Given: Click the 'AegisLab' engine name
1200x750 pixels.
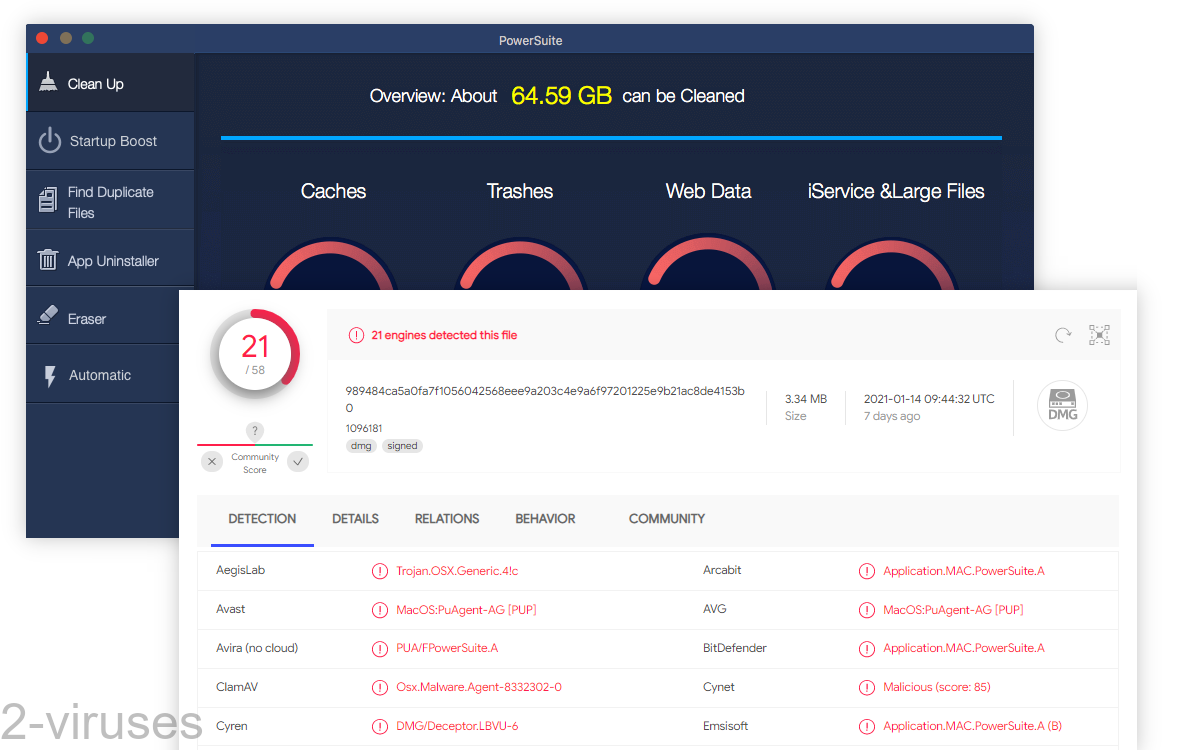Looking at the screenshot, I should 240,570.
